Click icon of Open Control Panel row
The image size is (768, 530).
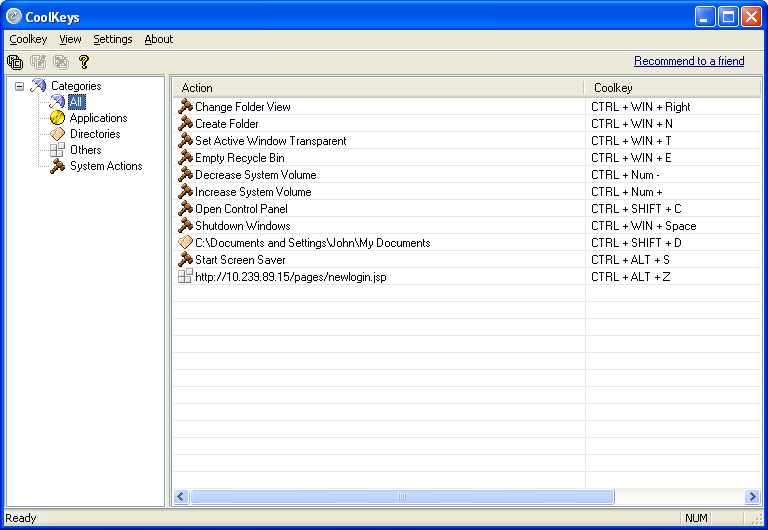[185, 209]
